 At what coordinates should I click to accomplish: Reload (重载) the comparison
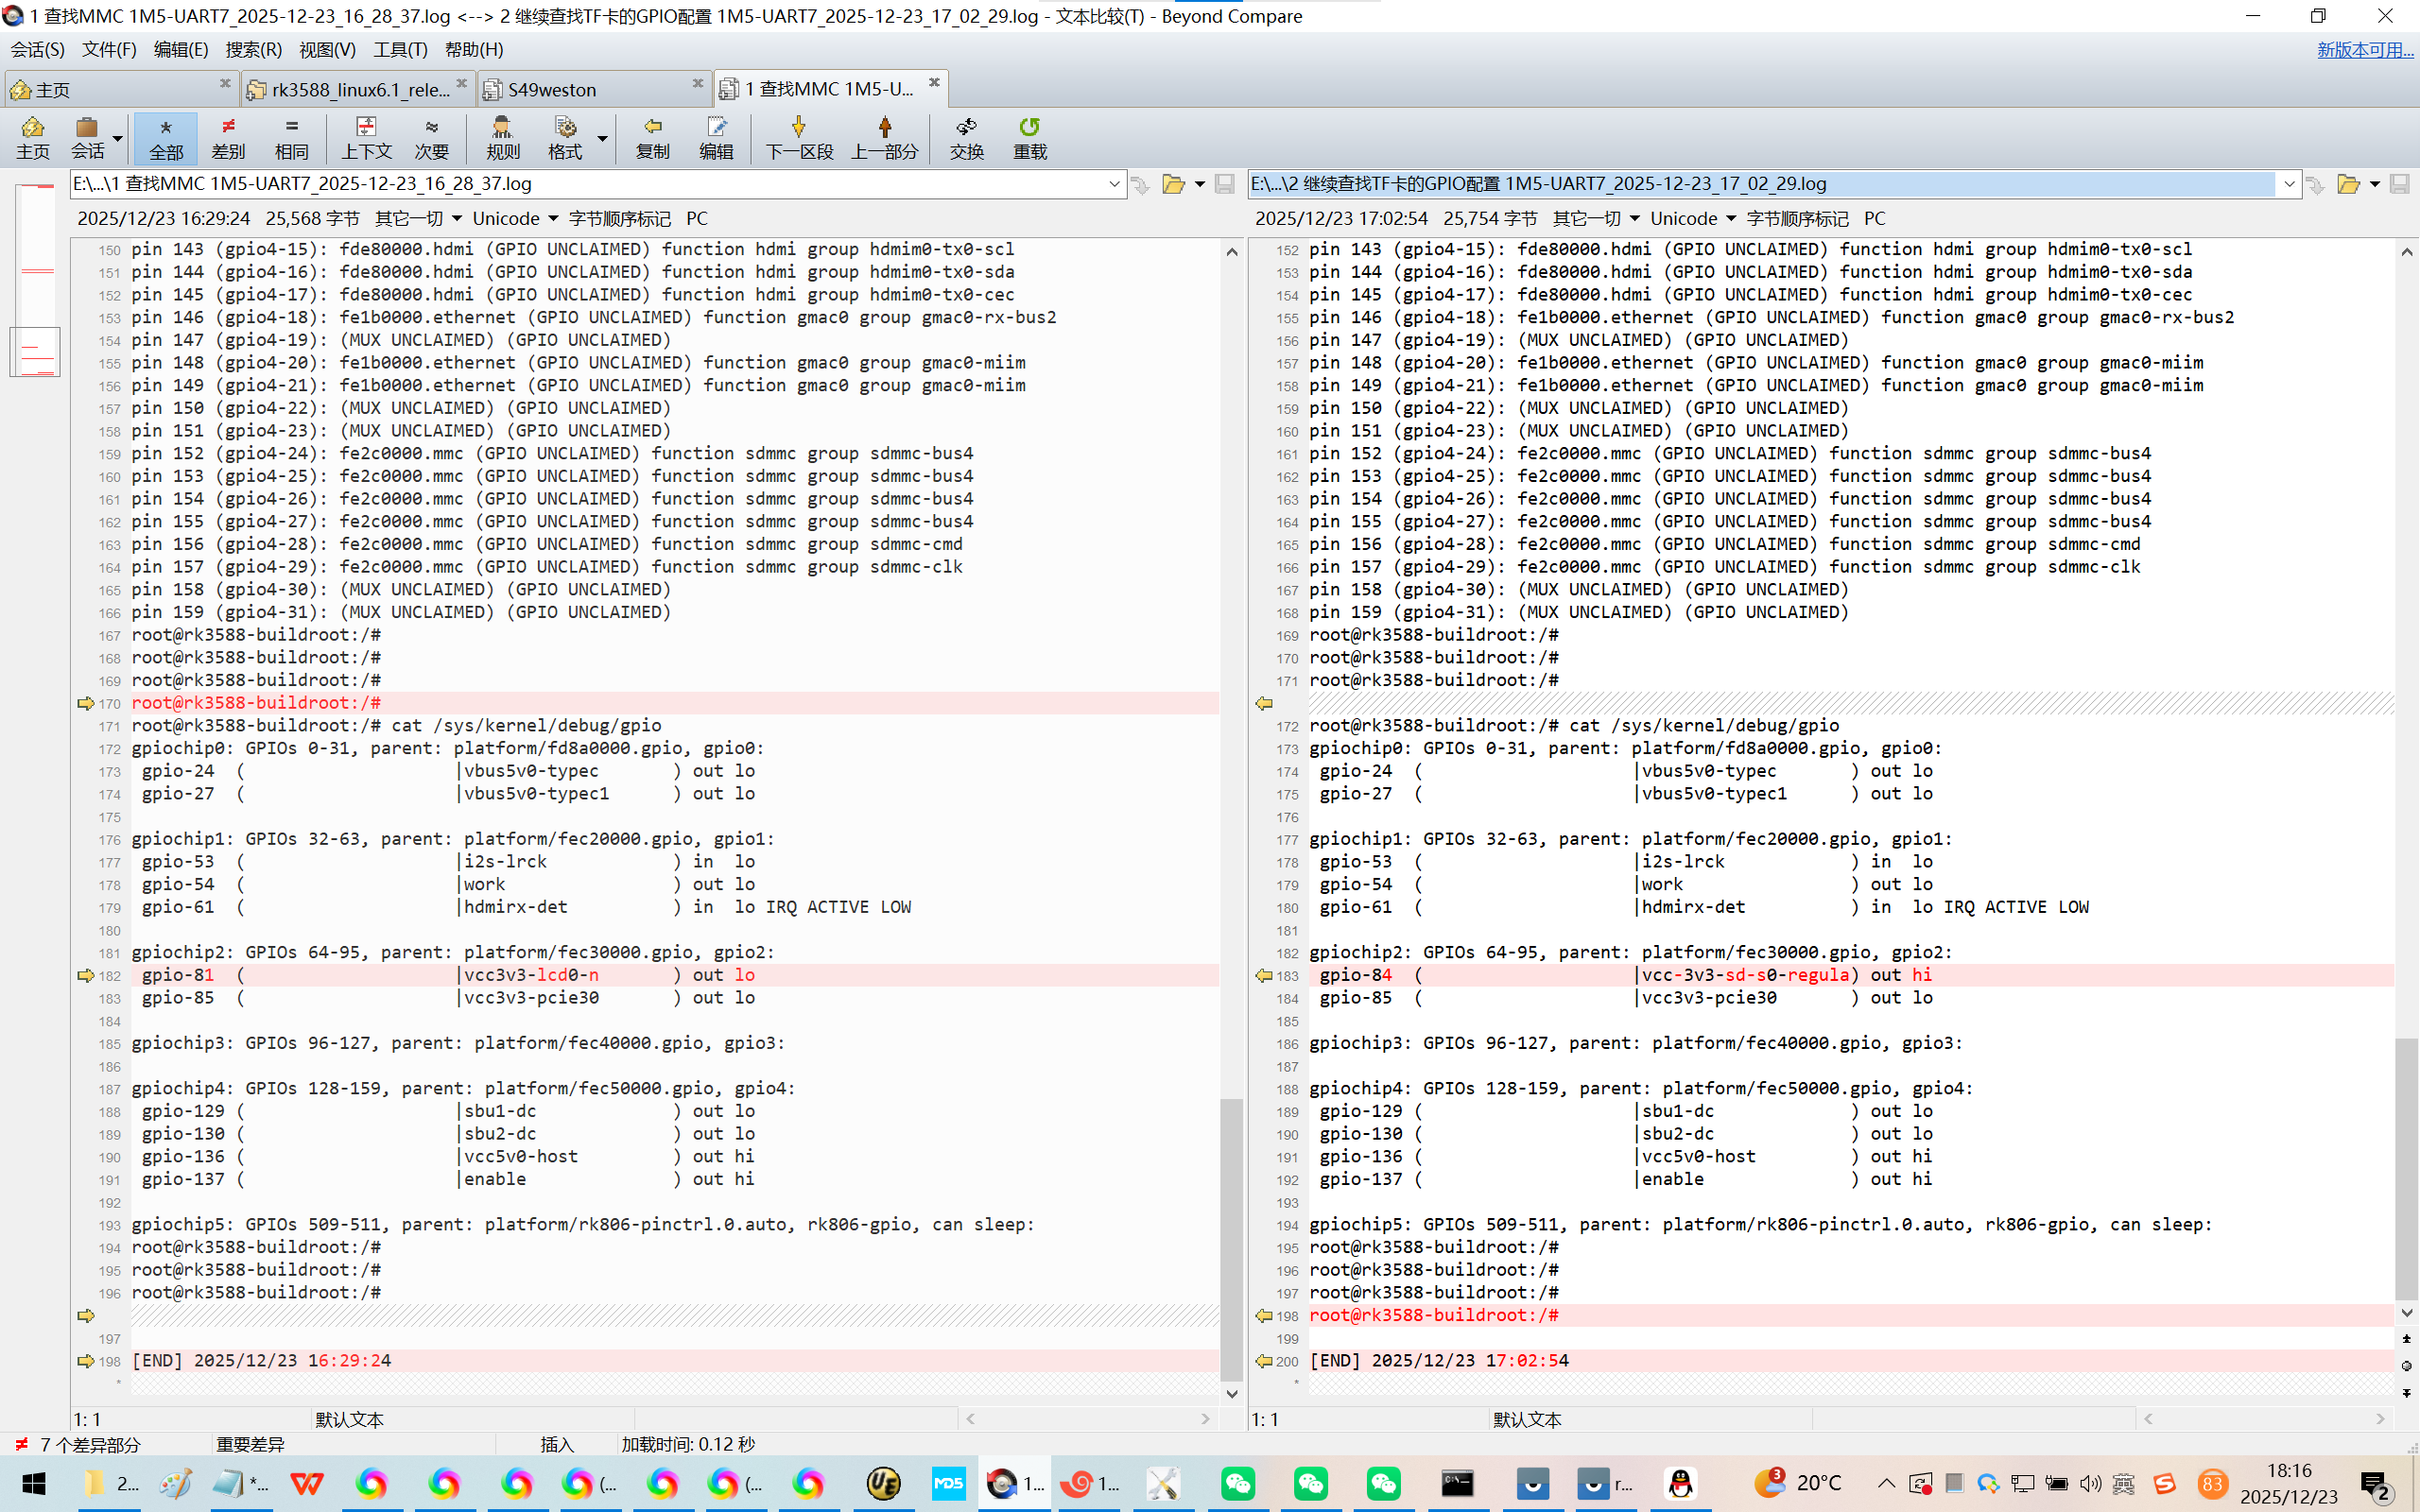[x=1029, y=137]
